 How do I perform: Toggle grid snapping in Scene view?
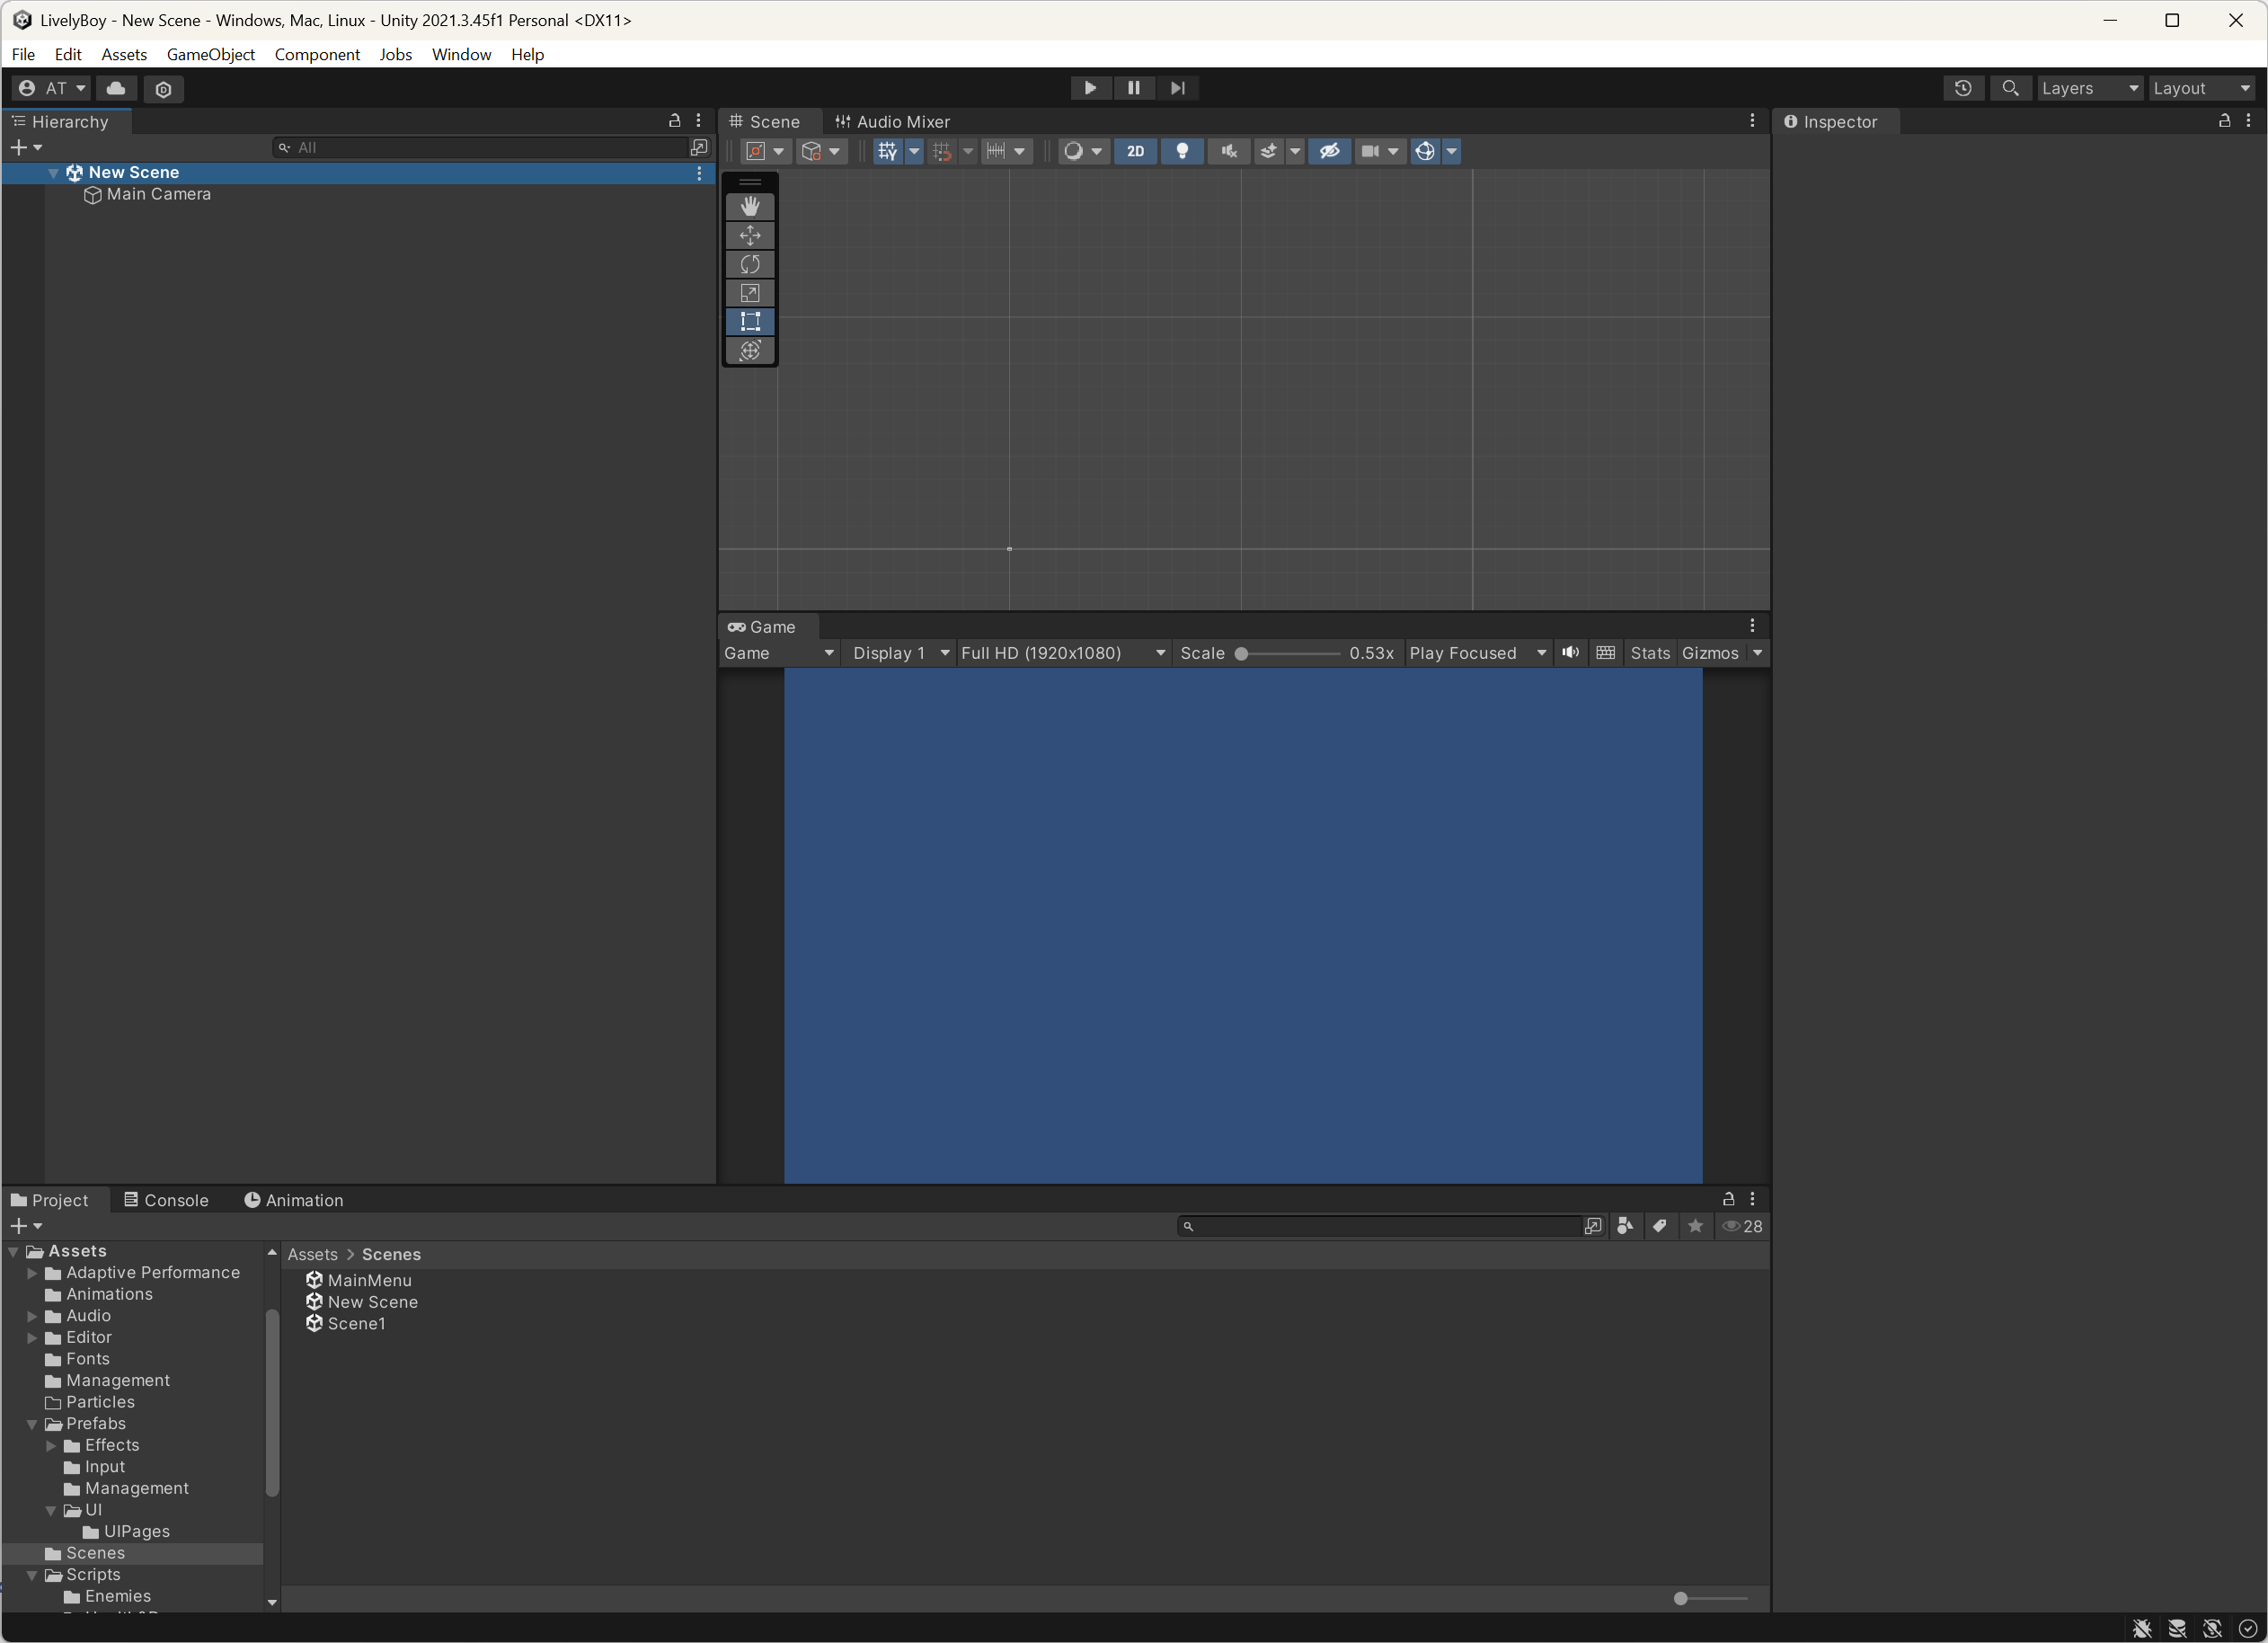pyautogui.click(x=941, y=151)
